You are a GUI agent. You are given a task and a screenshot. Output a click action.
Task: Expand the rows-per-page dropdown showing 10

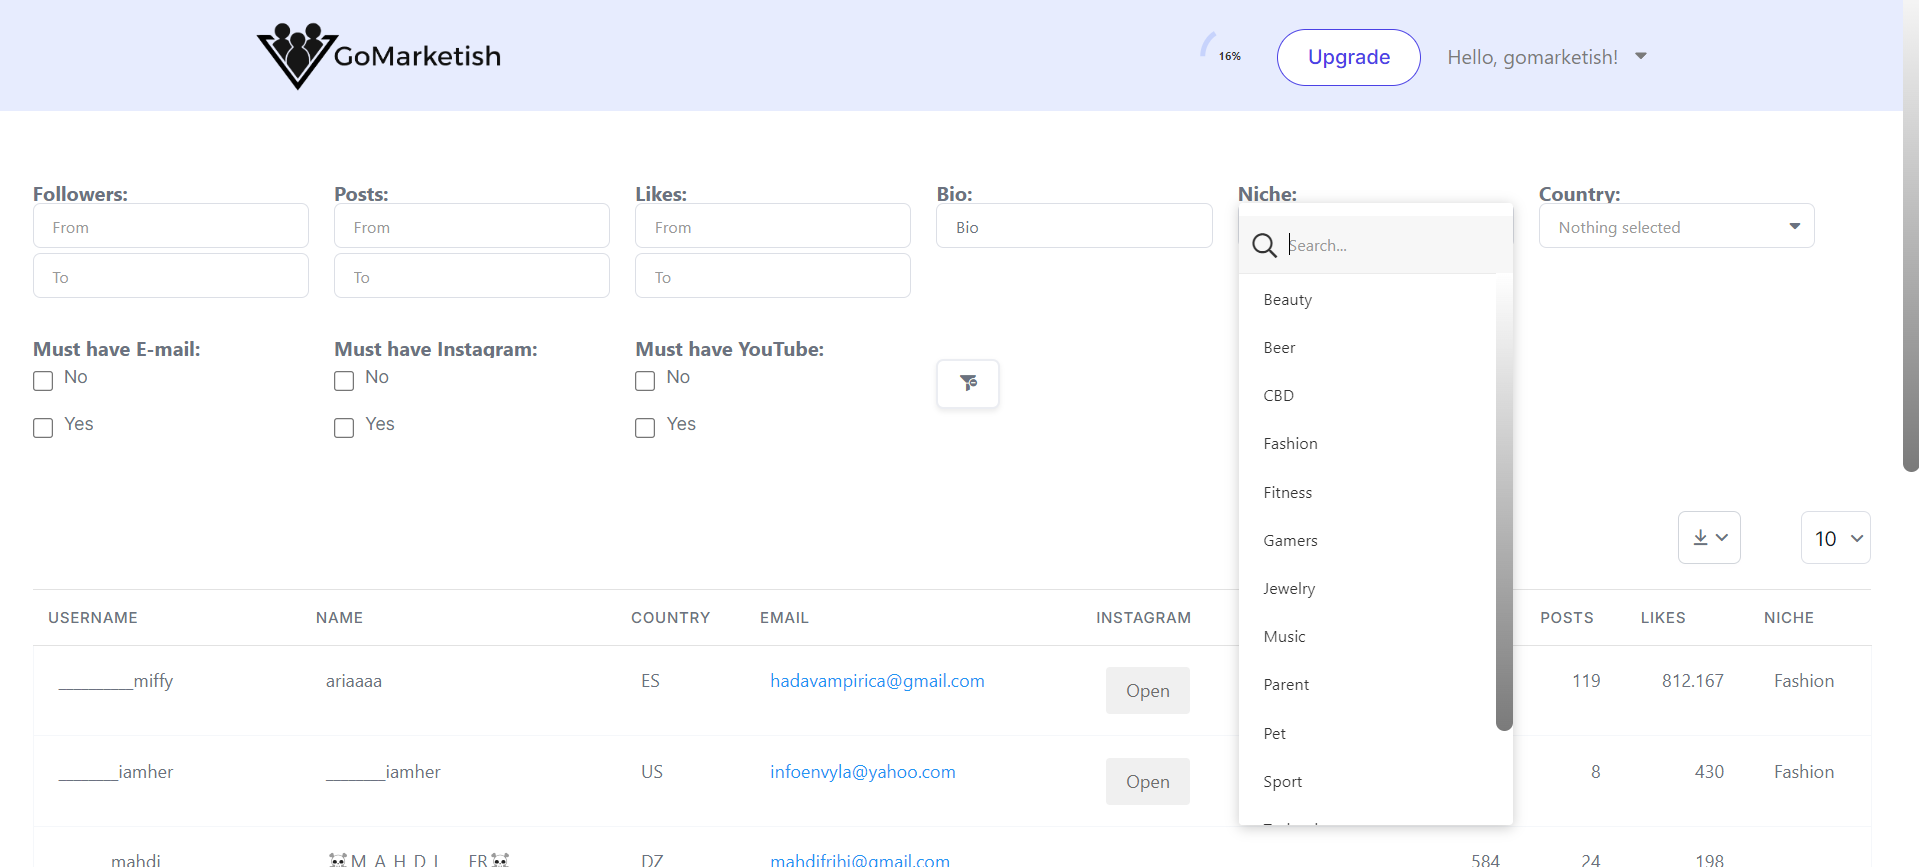(x=1836, y=538)
